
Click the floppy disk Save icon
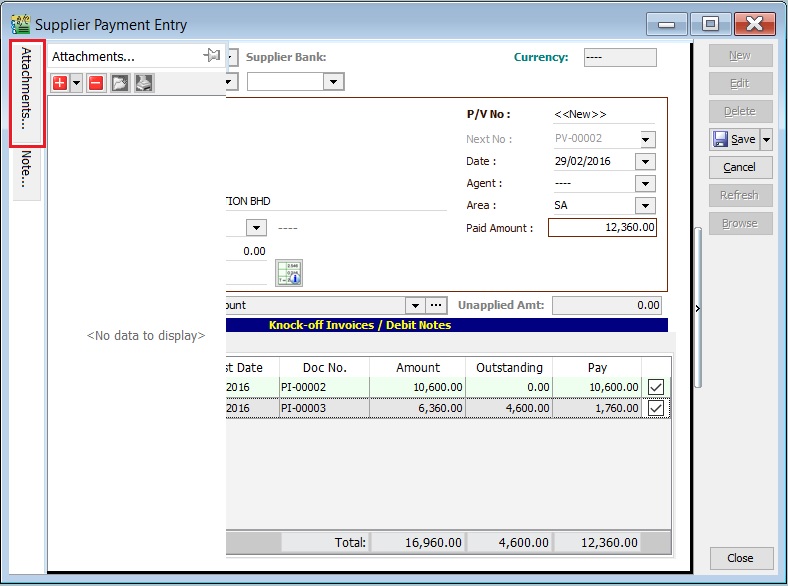click(x=720, y=139)
